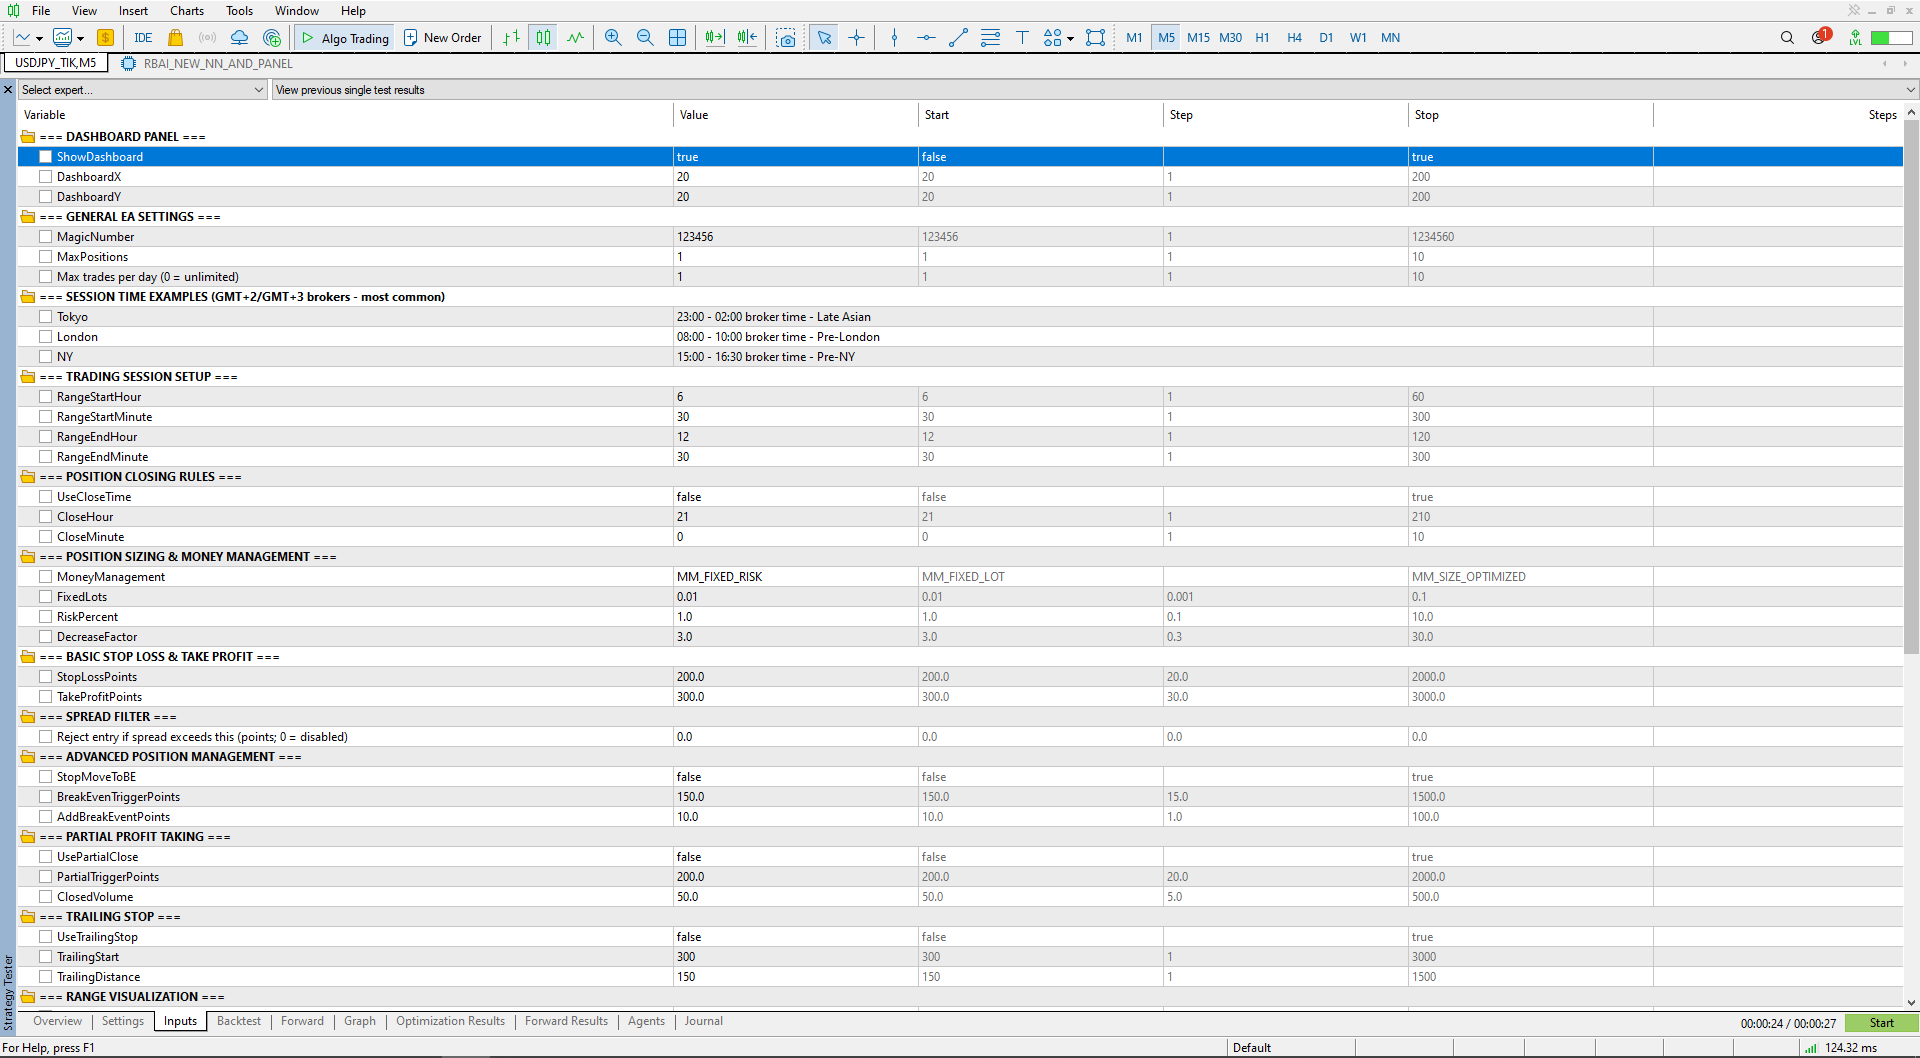Take a chart screenshot
Screen dimensions: 1920x1058
coord(786,38)
